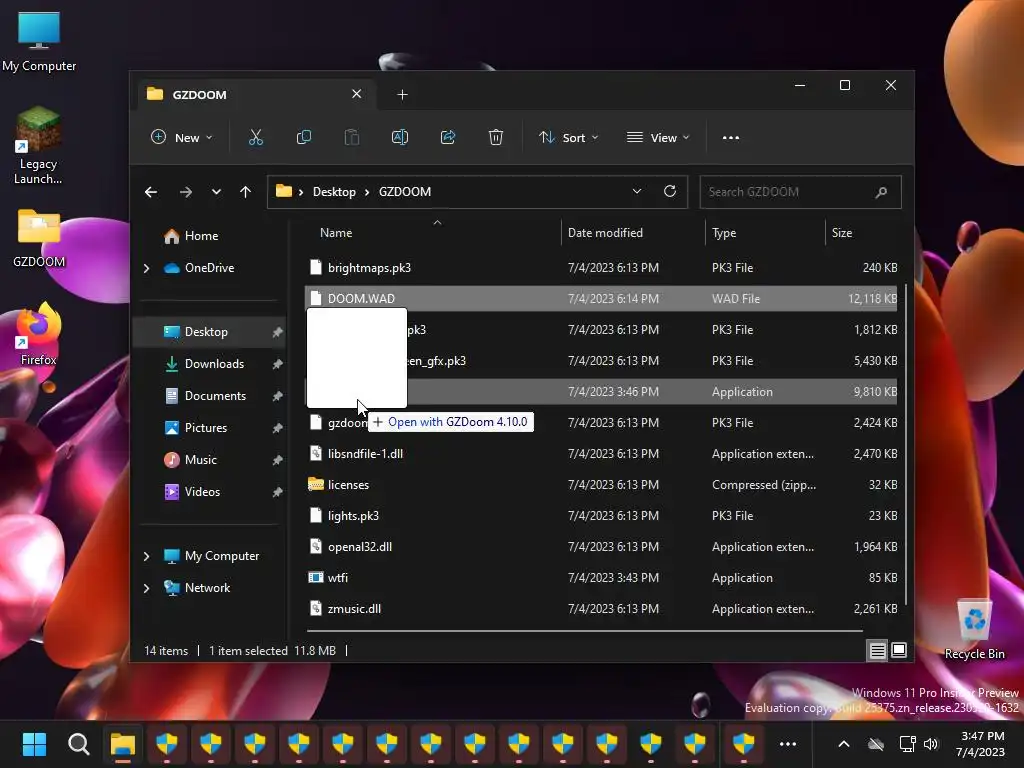The width and height of the screenshot is (1024, 768).
Task: Expand My Computer in navigation pane
Action: (x=146, y=556)
